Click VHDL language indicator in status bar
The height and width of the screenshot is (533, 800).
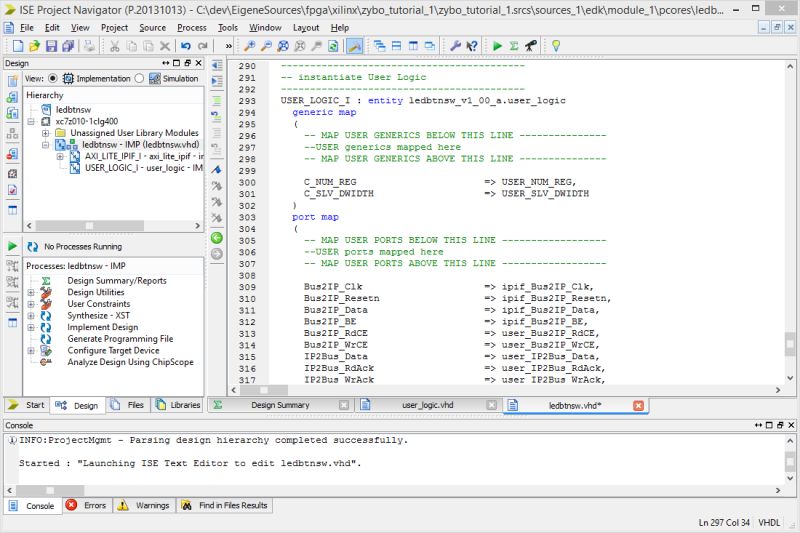point(769,523)
